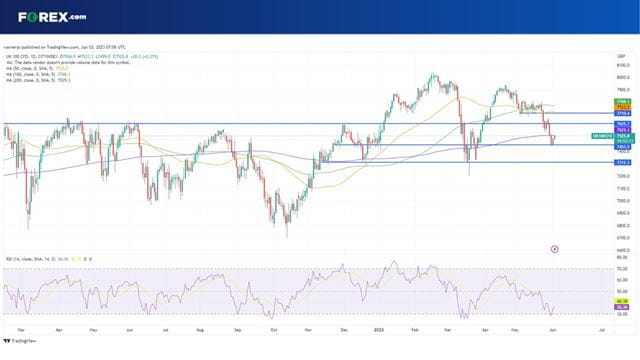Click the 70.00 level on the RSI axis
Screen dimensions: 640x360
click(x=622, y=269)
